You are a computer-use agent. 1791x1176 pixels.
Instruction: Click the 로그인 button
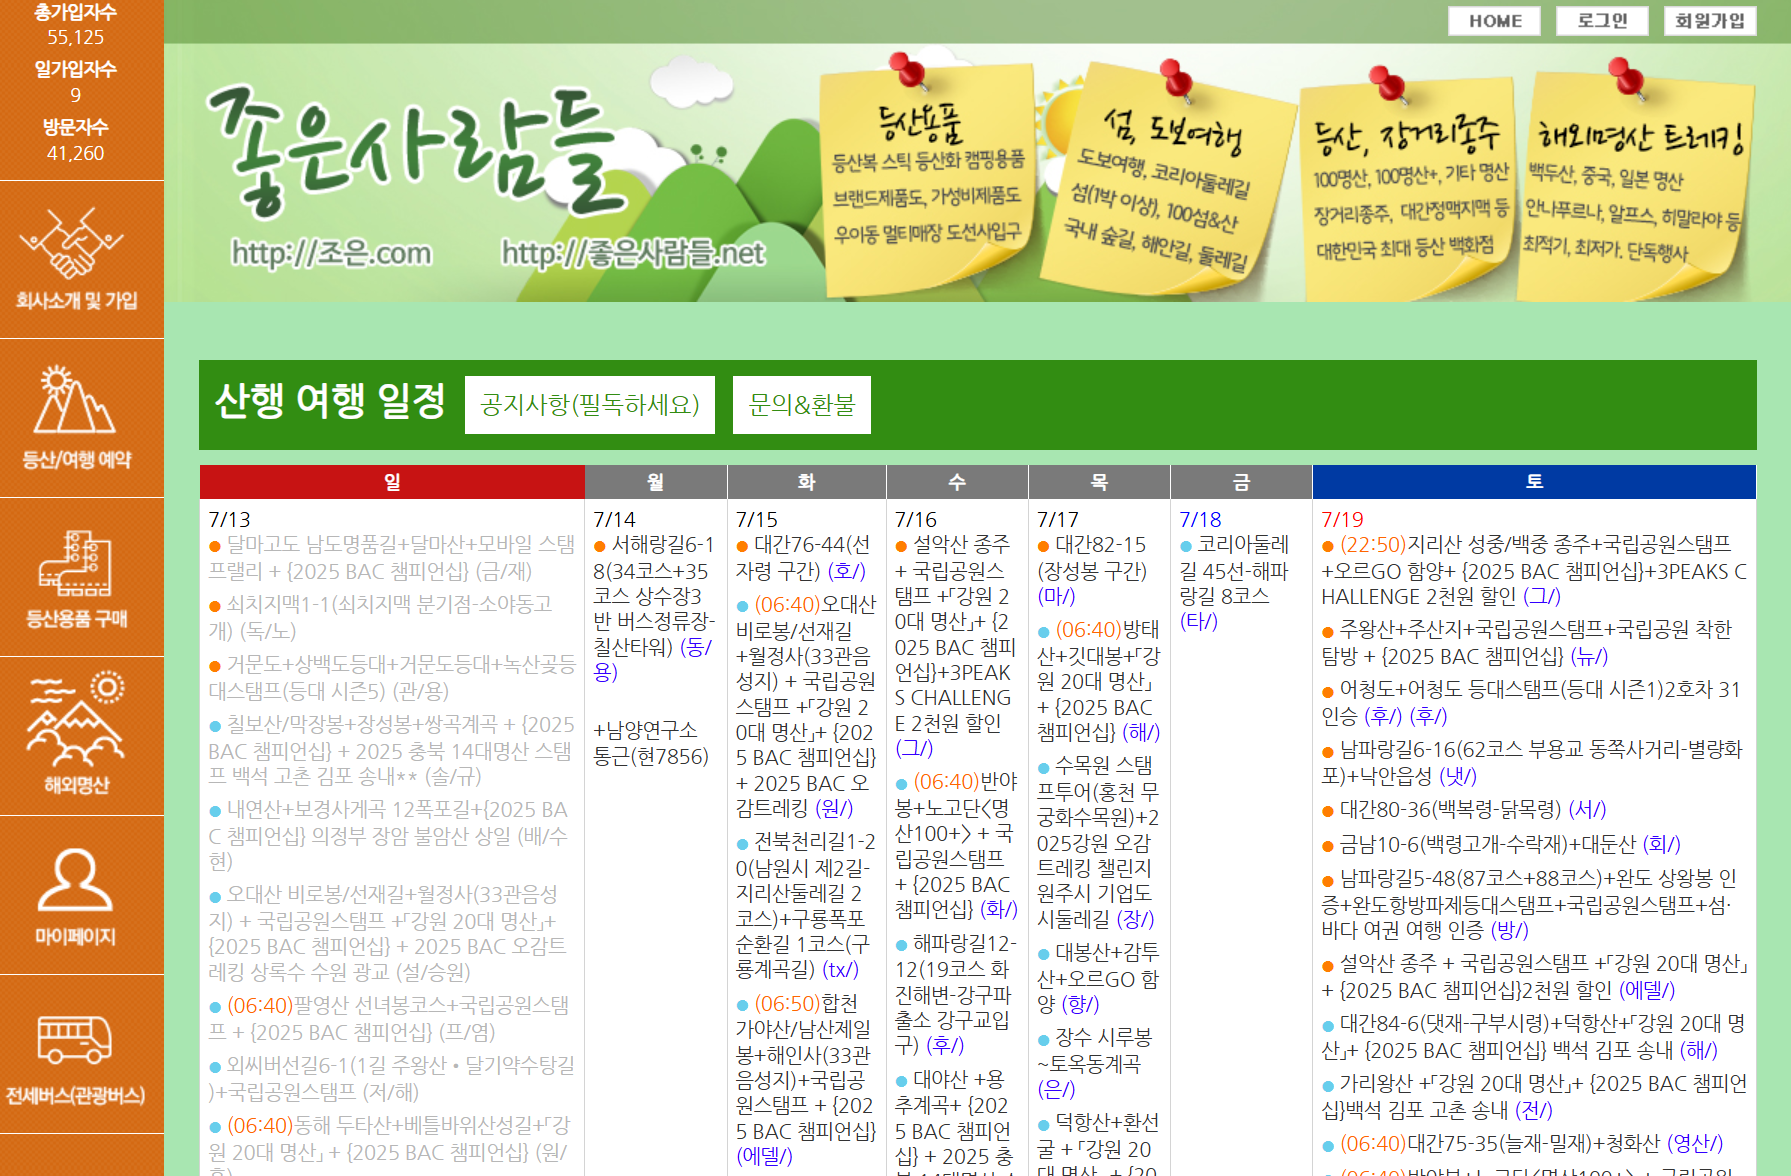[1602, 21]
